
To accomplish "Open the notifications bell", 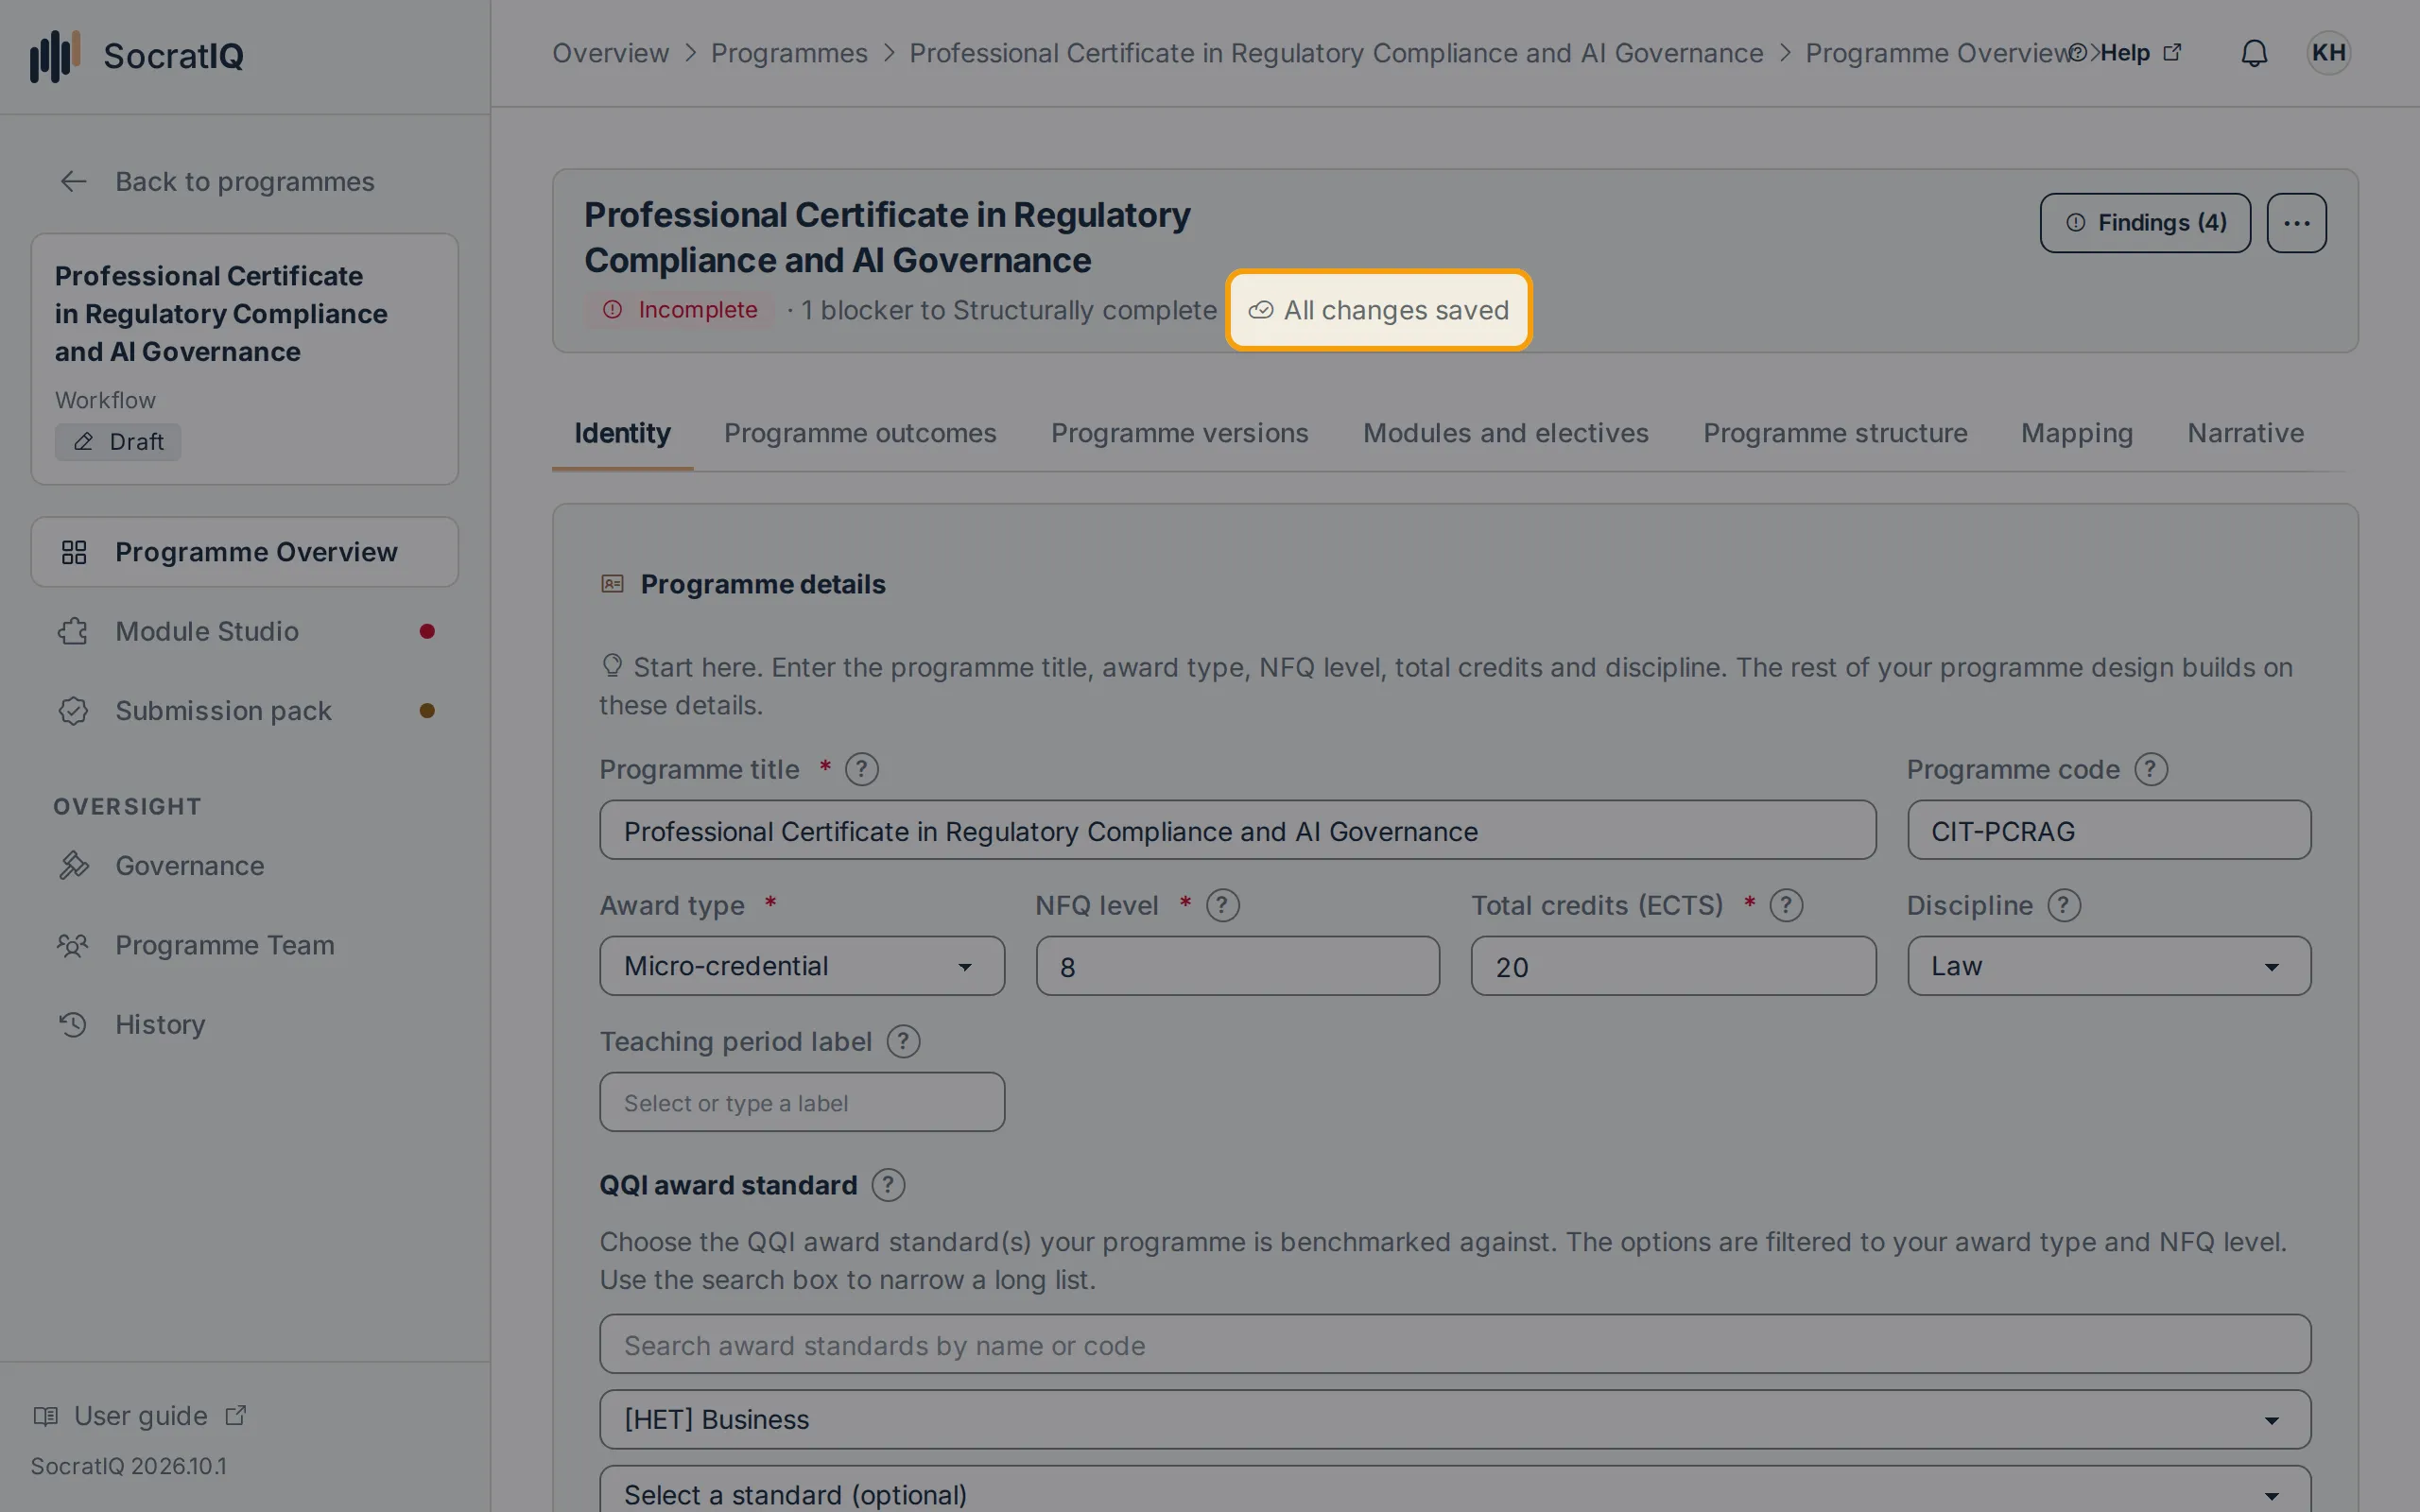I will 2254,53.
